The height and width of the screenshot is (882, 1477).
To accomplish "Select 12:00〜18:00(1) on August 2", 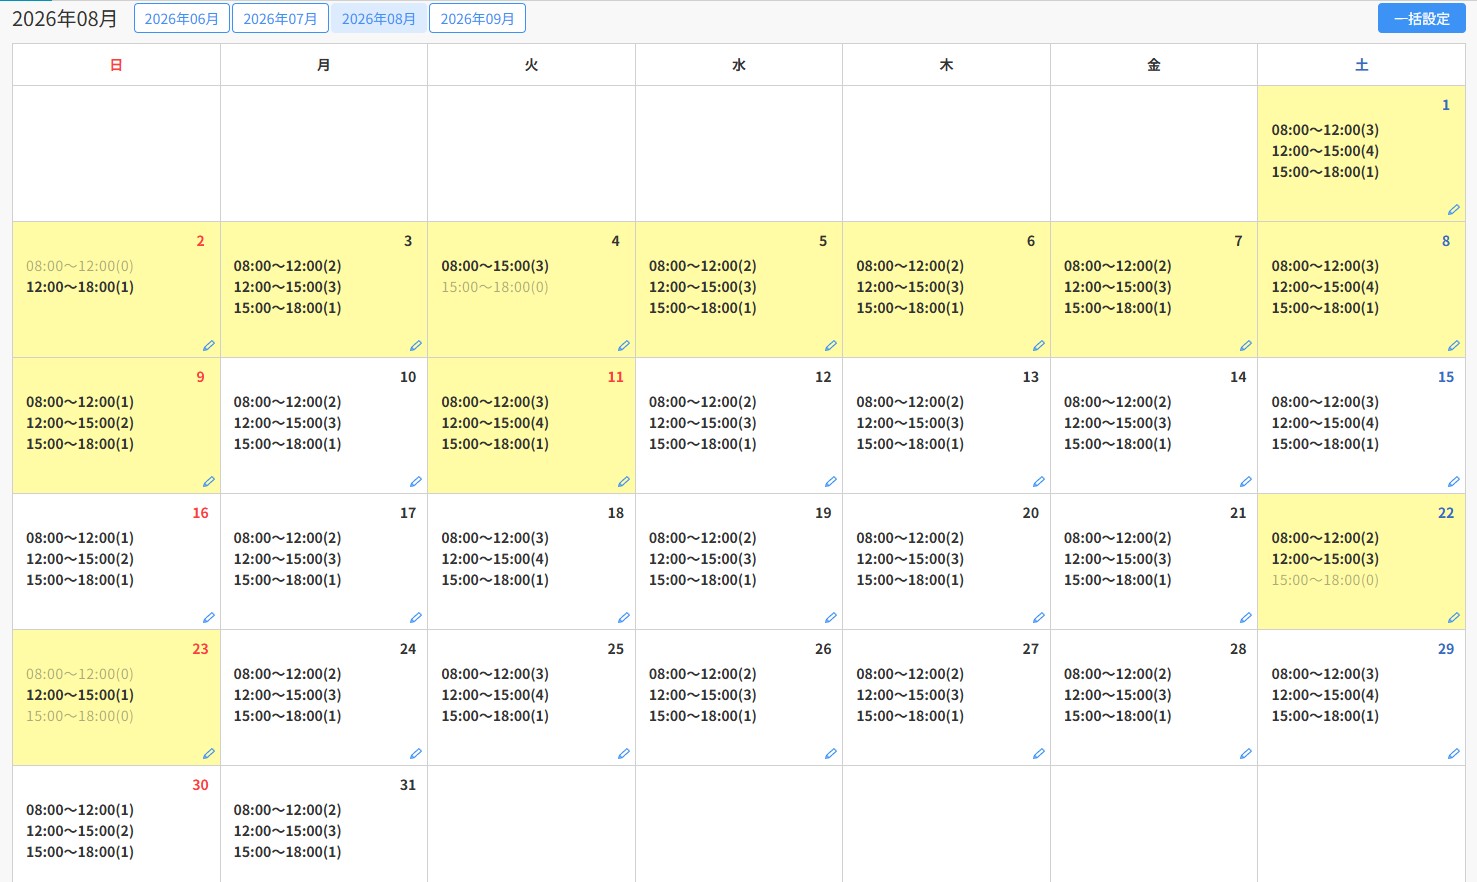I will pyautogui.click(x=80, y=287).
